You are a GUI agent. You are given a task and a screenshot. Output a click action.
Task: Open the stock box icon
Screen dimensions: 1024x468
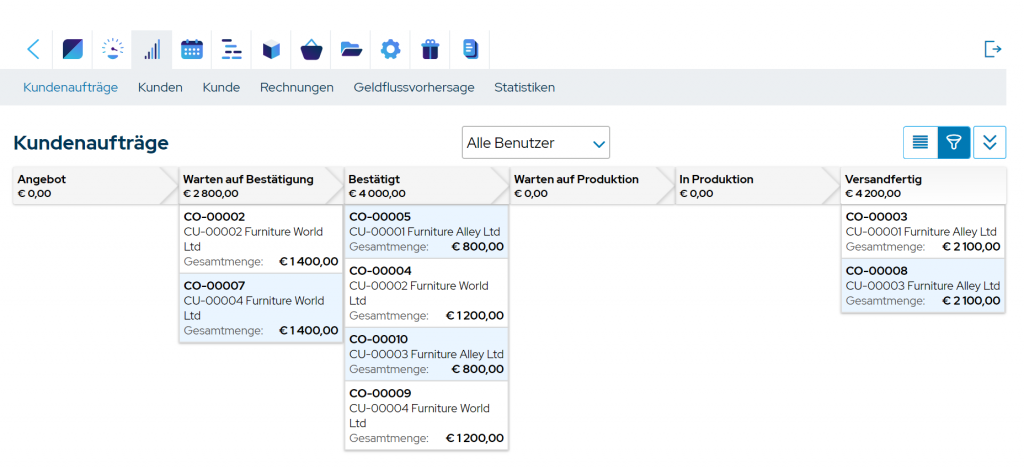tap(271, 49)
